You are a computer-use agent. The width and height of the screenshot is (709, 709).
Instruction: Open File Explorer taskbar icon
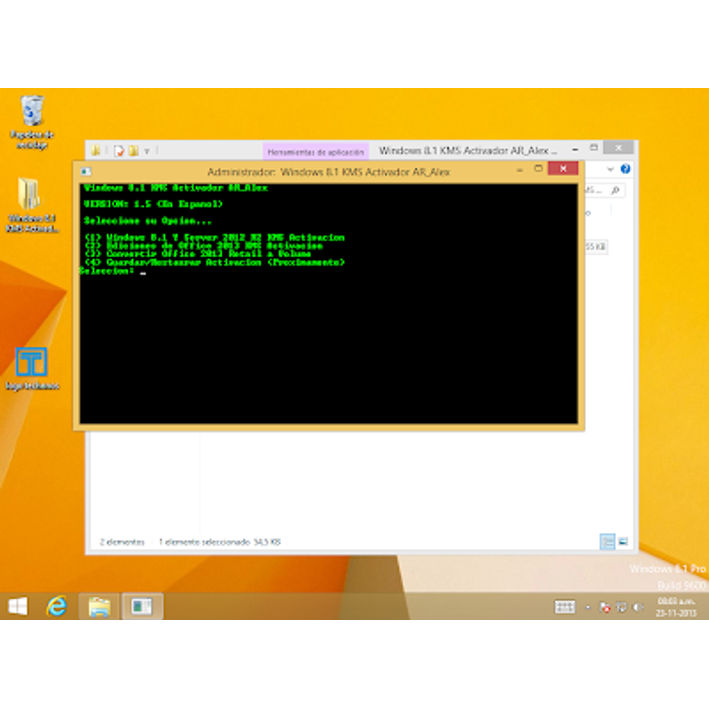click(x=99, y=606)
